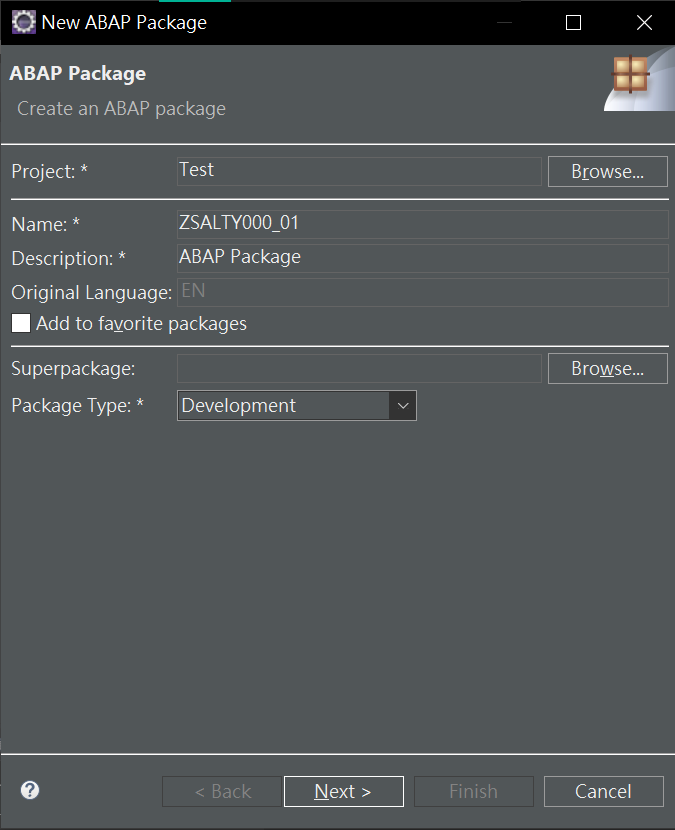
Task: Open the help question mark icon
Action: [x=30, y=790]
